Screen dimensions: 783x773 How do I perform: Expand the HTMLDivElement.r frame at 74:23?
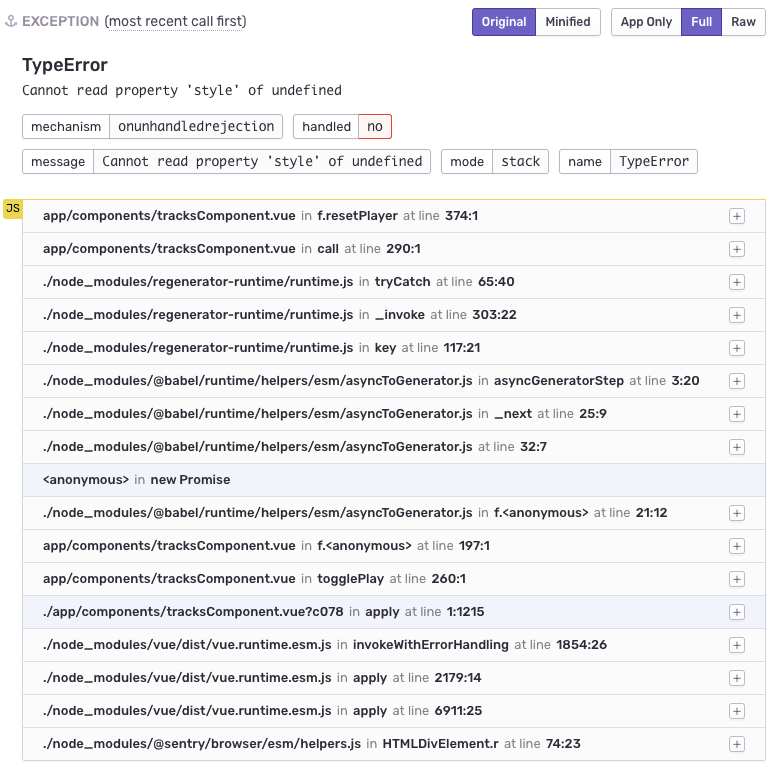pyautogui.click(x=737, y=744)
